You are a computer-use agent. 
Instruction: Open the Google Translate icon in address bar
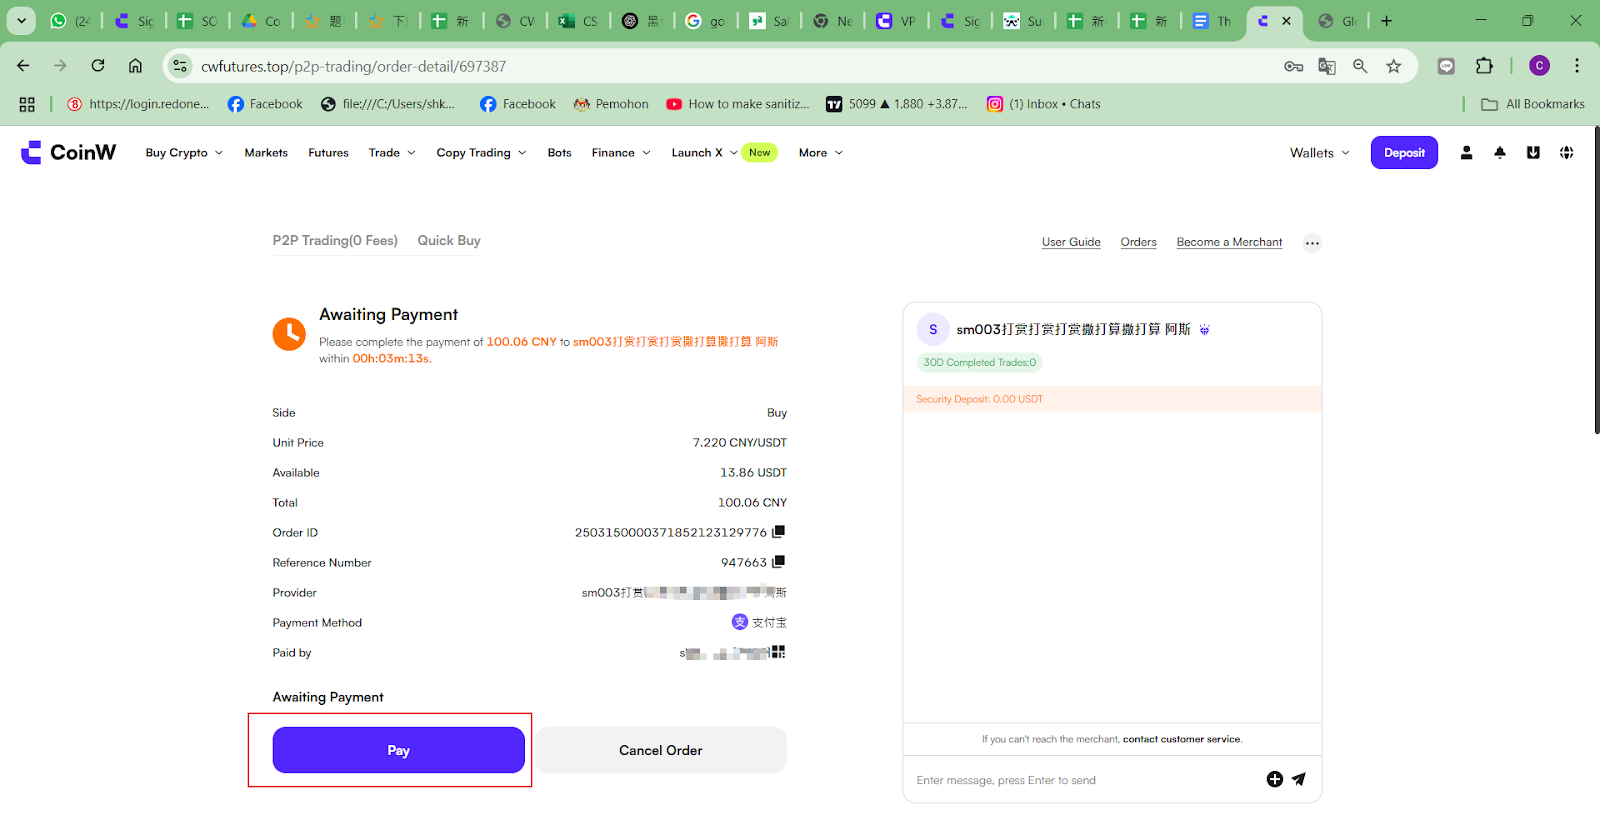coord(1327,66)
